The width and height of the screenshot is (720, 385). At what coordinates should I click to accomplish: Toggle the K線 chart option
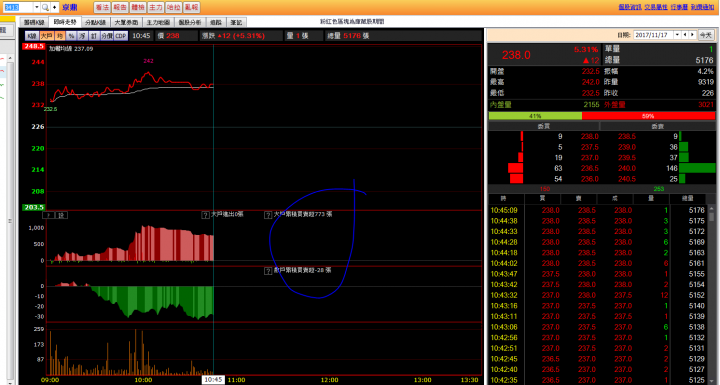coord(32,36)
